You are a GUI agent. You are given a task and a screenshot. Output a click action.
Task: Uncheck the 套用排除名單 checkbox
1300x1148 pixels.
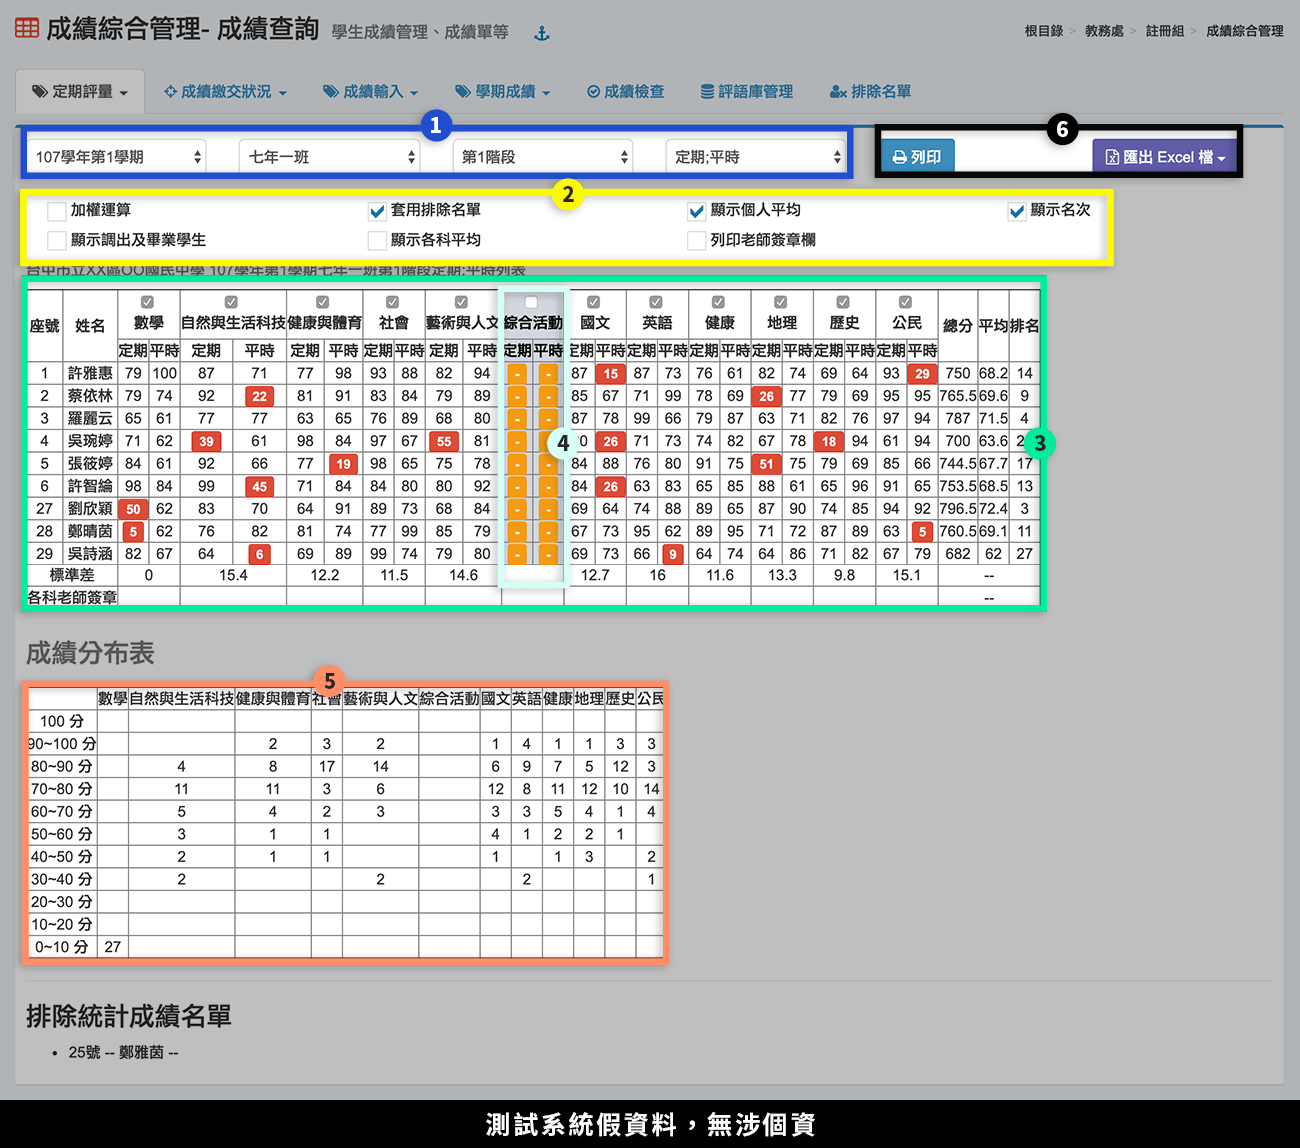(377, 211)
